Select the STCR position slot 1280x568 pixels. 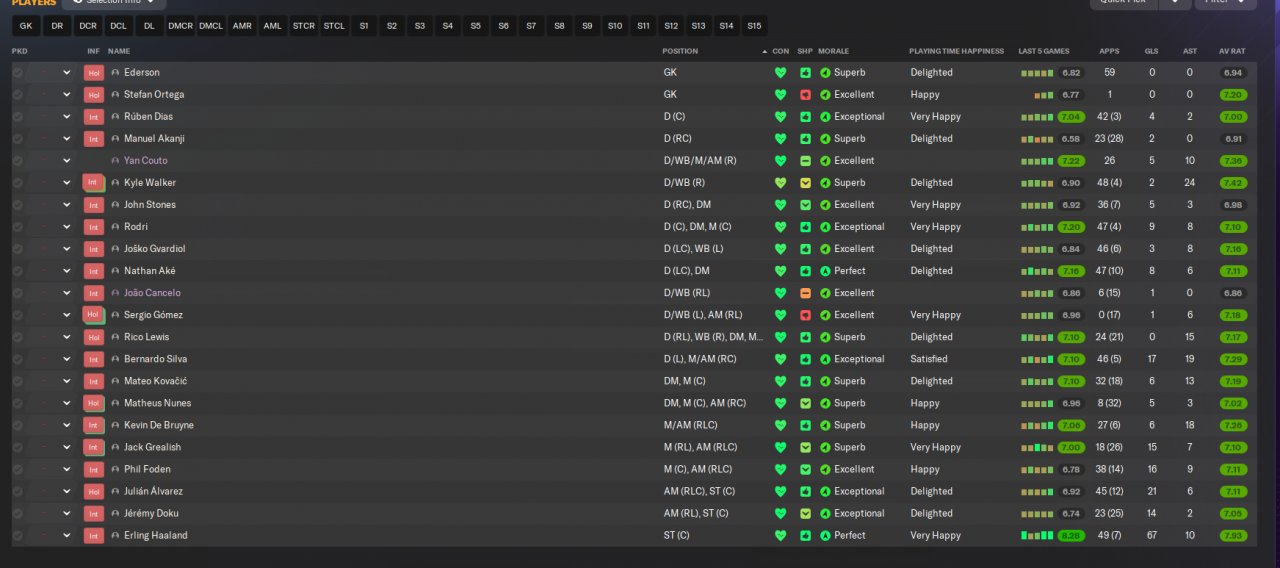(x=304, y=26)
